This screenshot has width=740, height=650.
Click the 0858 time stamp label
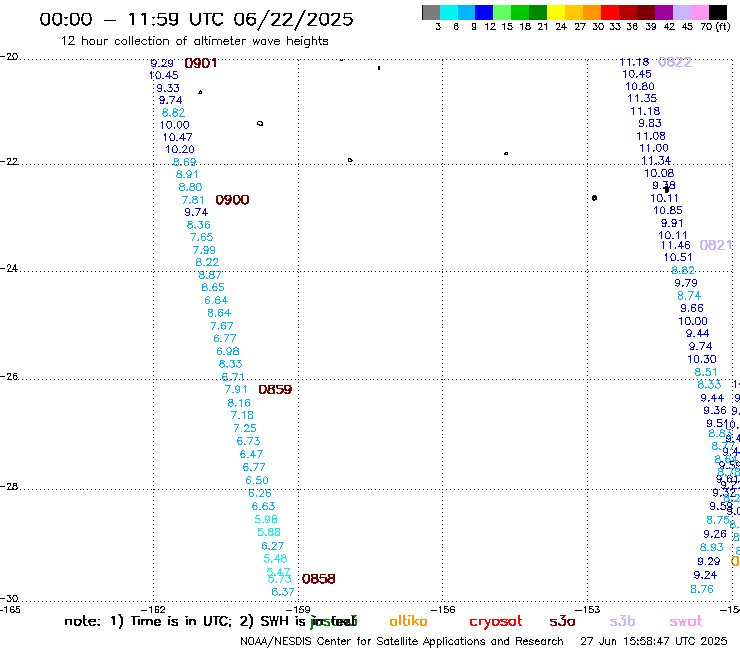pyautogui.click(x=319, y=579)
